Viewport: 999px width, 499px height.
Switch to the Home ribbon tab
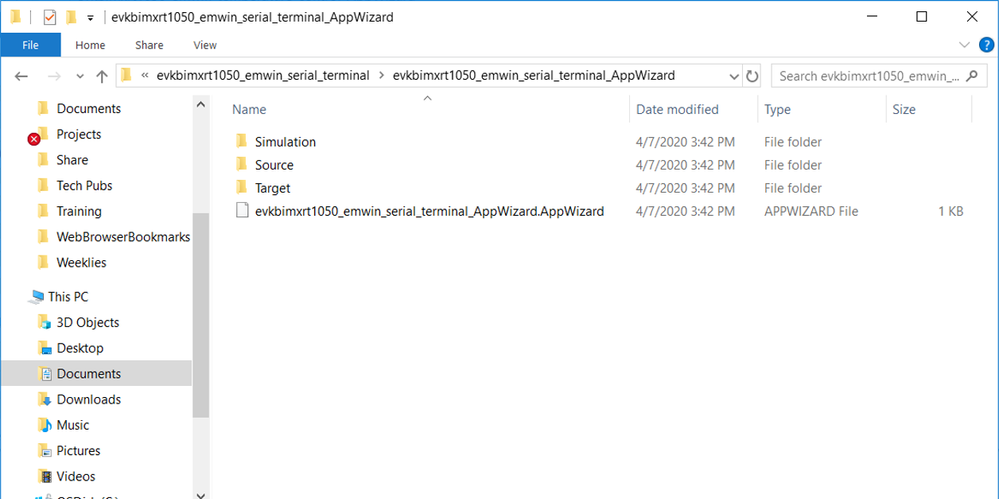pos(90,45)
